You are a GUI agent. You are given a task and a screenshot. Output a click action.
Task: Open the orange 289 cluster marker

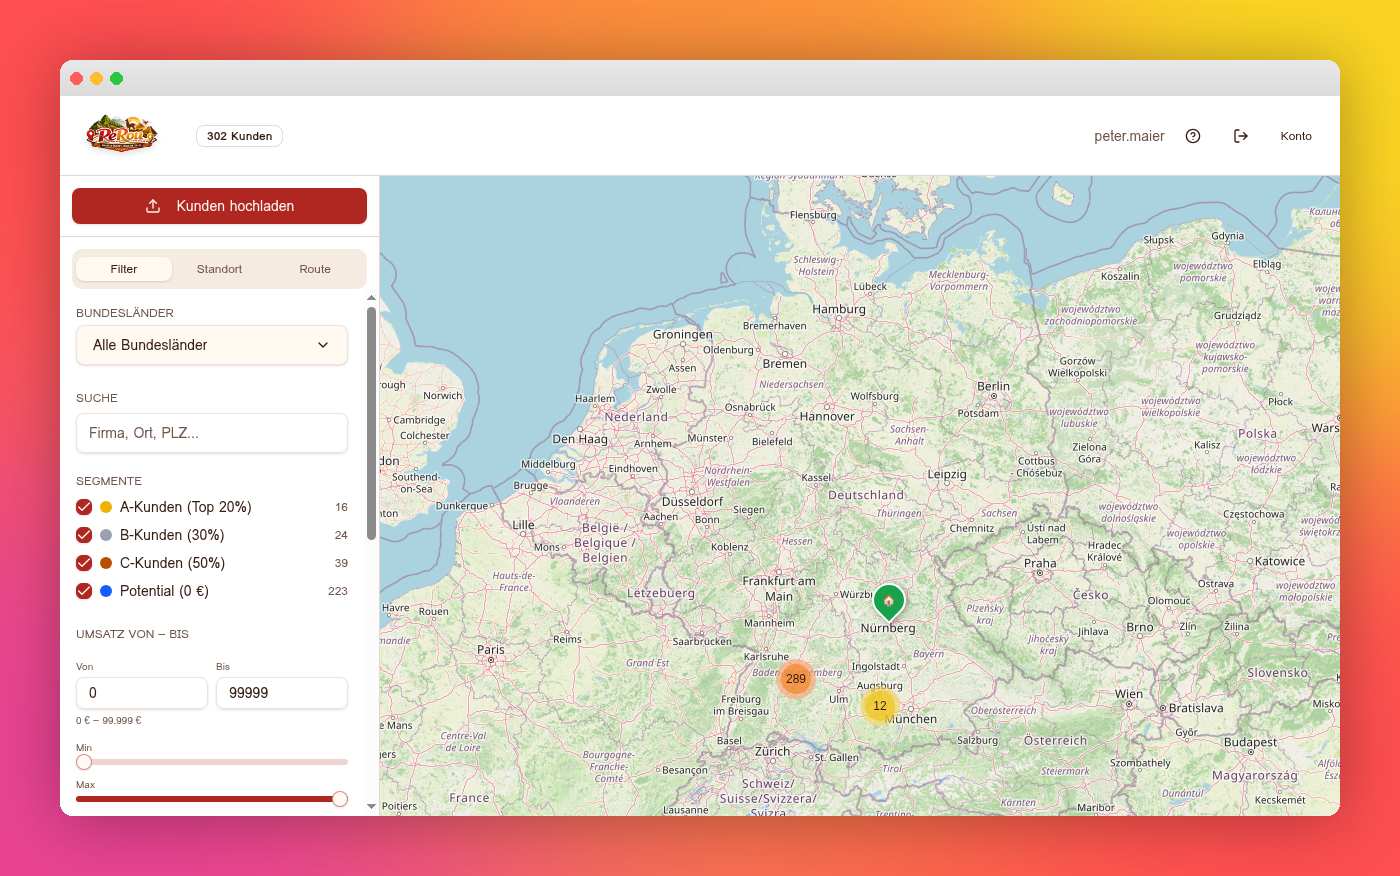(x=795, y=679)
